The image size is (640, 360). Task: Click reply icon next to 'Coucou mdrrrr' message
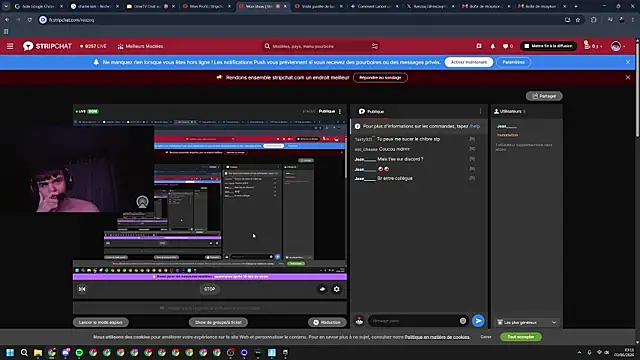pos(472,149)
